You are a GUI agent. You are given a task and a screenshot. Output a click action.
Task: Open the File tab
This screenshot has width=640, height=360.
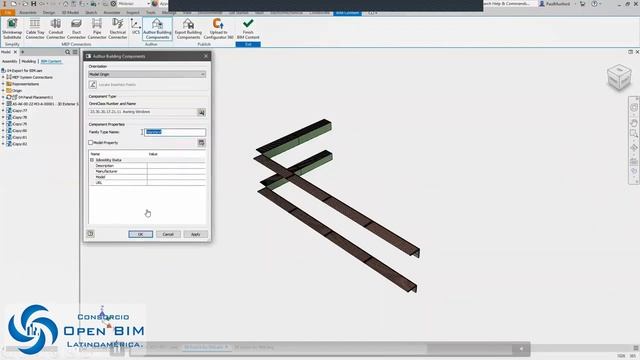8,13
